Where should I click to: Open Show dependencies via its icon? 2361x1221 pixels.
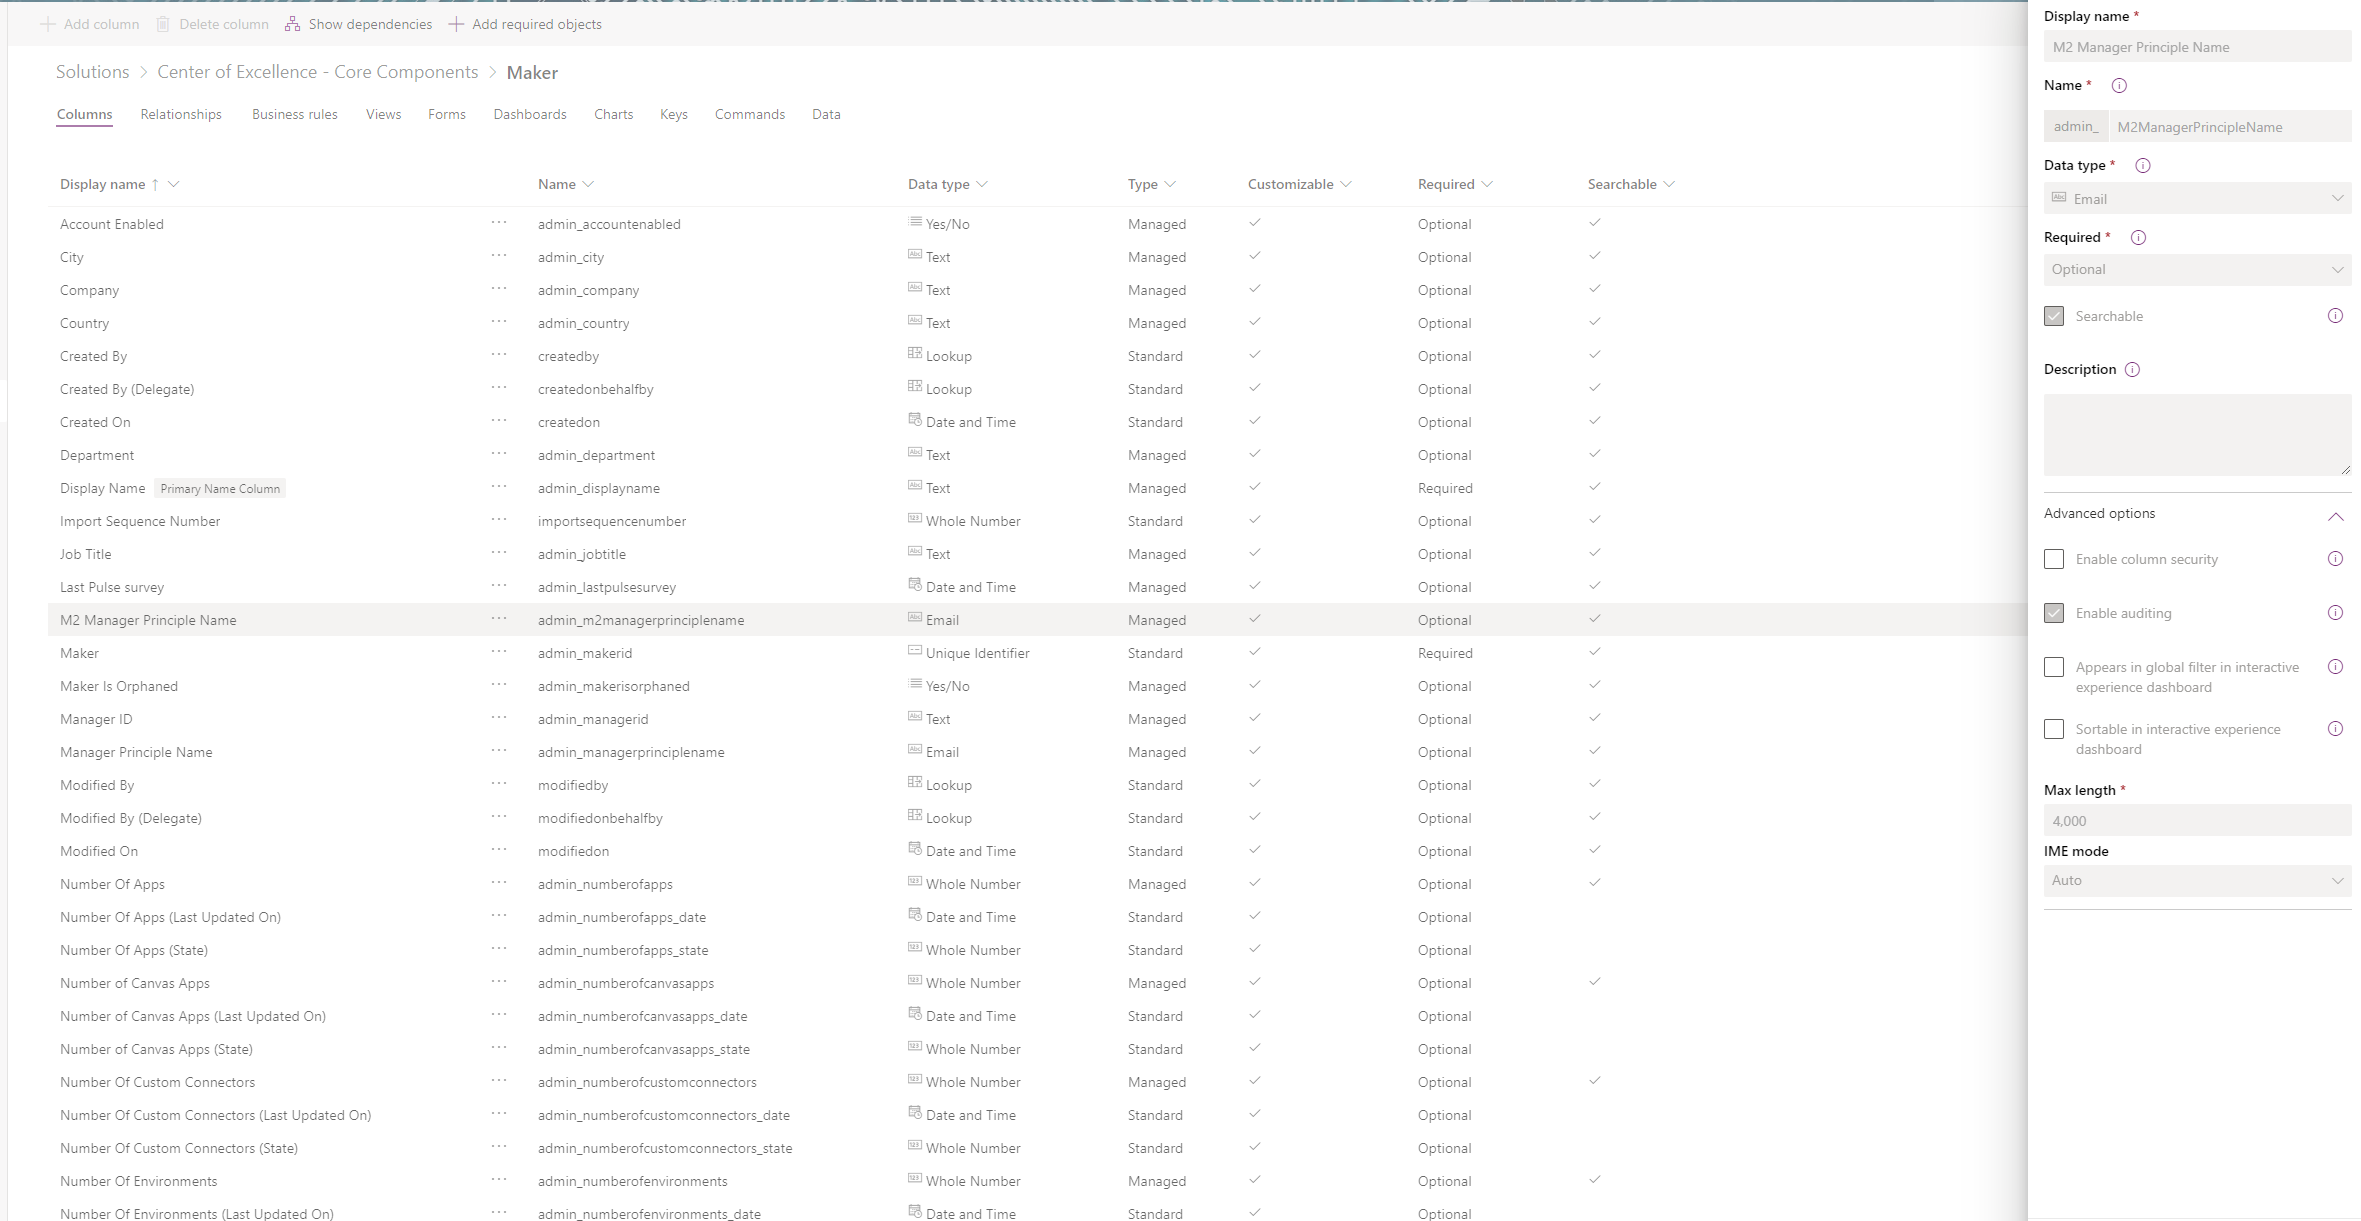tap(292, 23)
